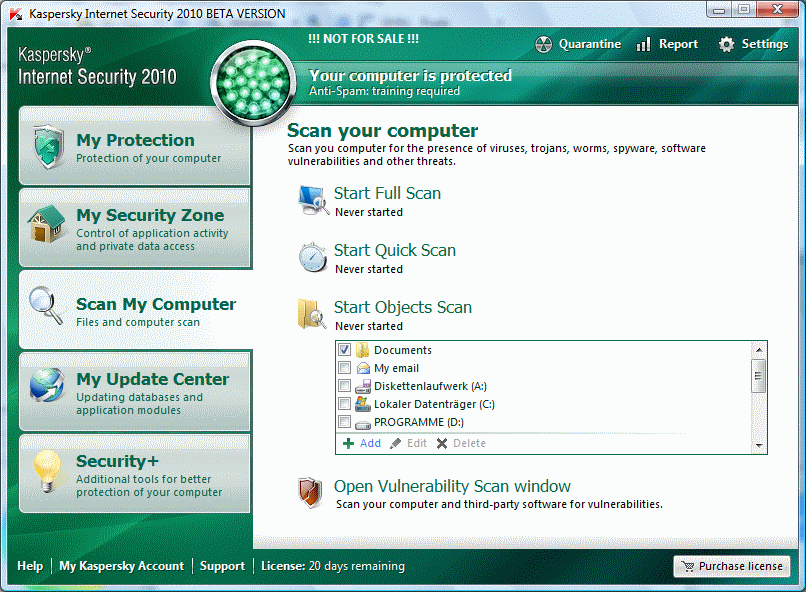Image resolution: width=806 pixels, height=592 pixels.
Task: Click the My Security Zone house icon
Action: (x=47, y=224)
